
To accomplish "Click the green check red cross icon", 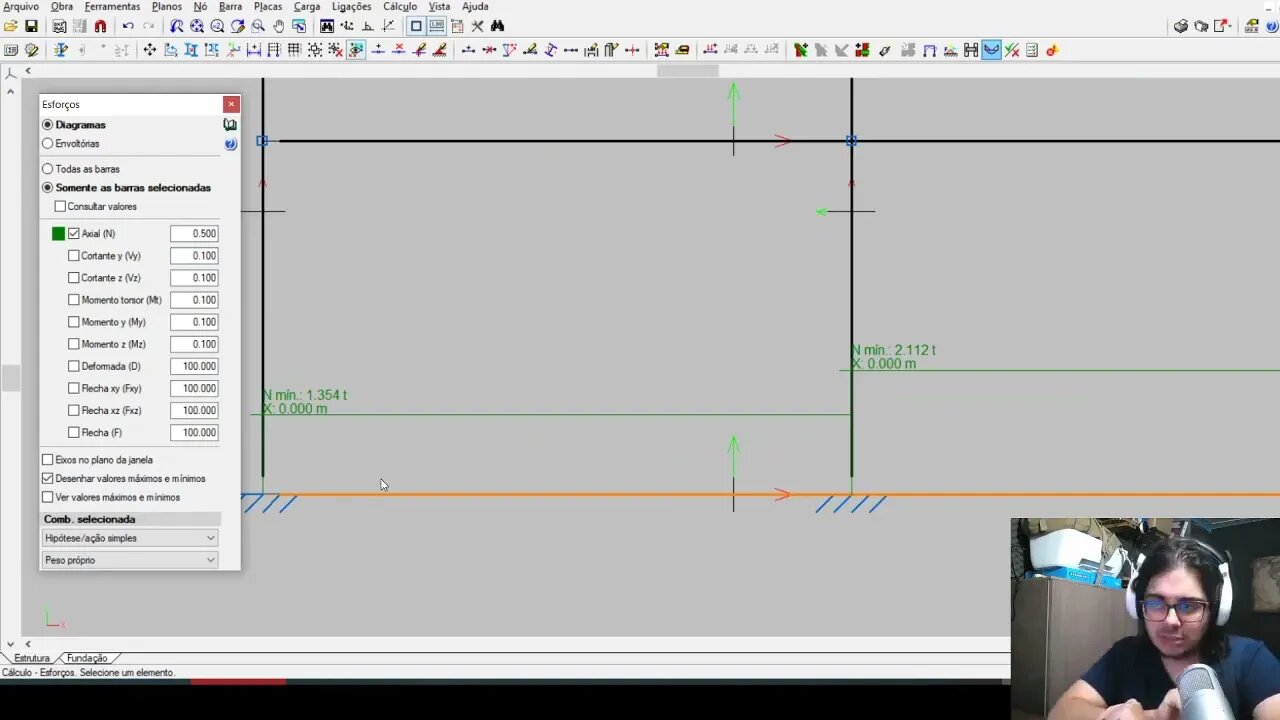I will tap(1012, 50).
